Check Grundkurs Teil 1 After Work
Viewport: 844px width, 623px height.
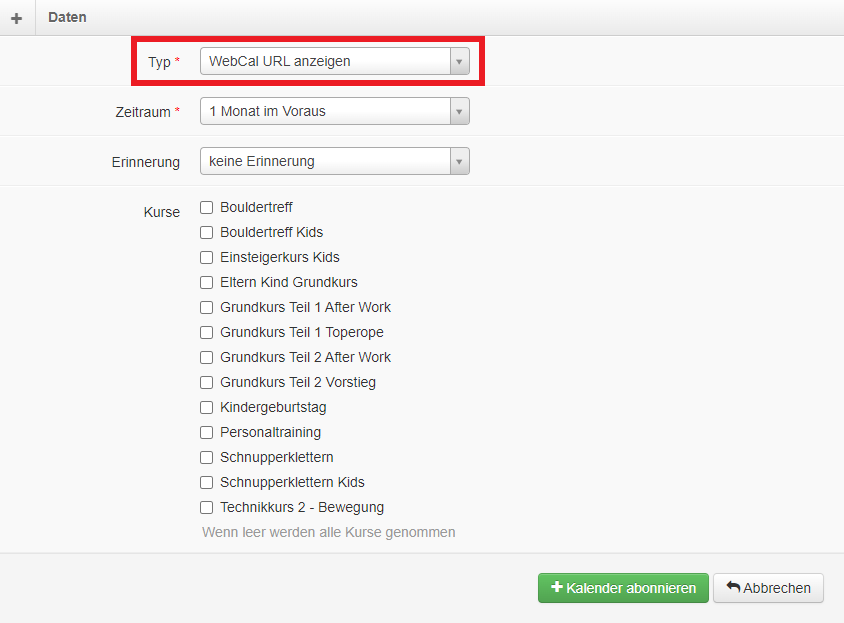click(x=206, y=307)
